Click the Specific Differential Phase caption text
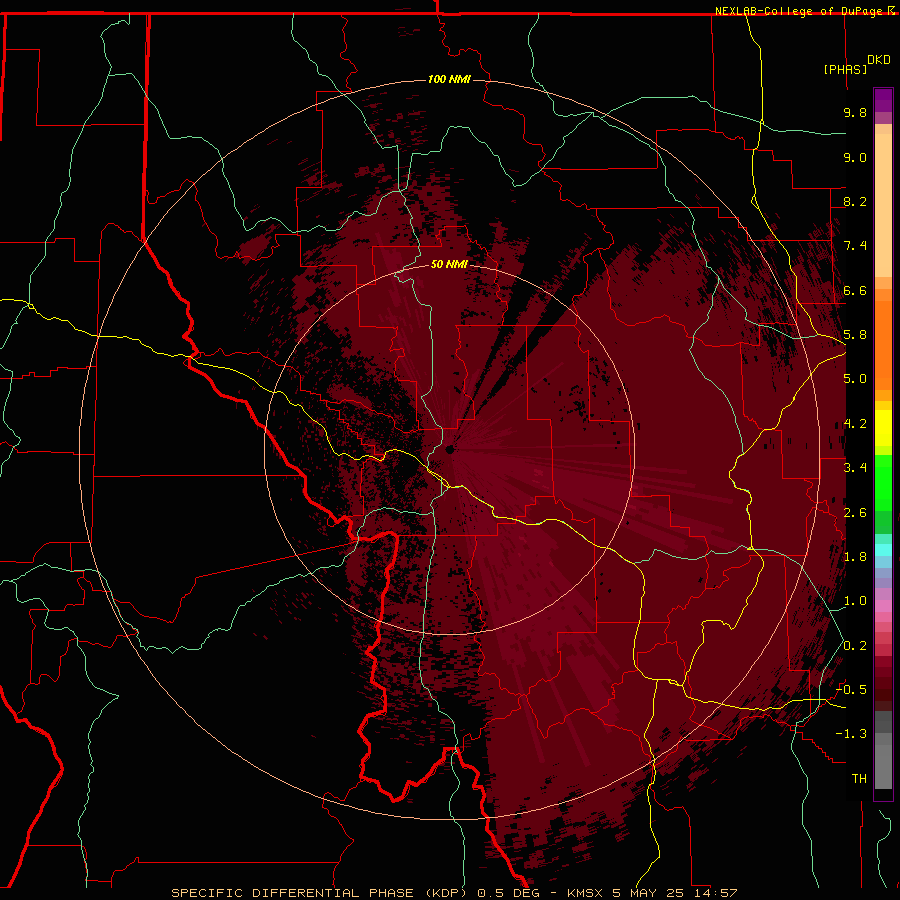The image size is (900, 900). (455, 893)
